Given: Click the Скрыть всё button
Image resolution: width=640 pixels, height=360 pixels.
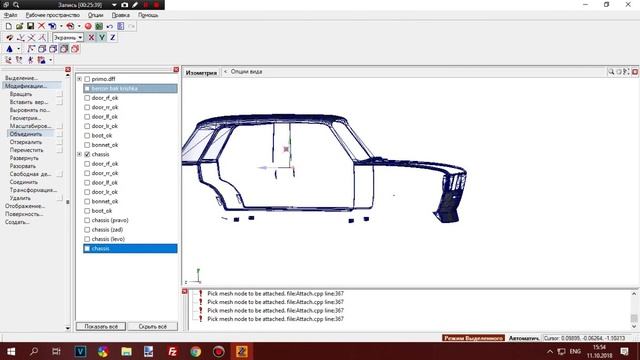Looking at the screenshot, I should tap(153, 327).
